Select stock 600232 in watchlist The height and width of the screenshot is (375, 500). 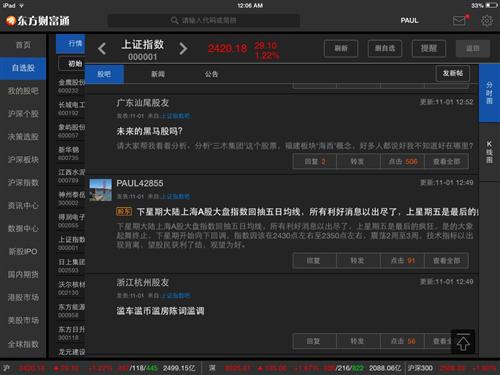pyautogui.click(x=71, y=86)
